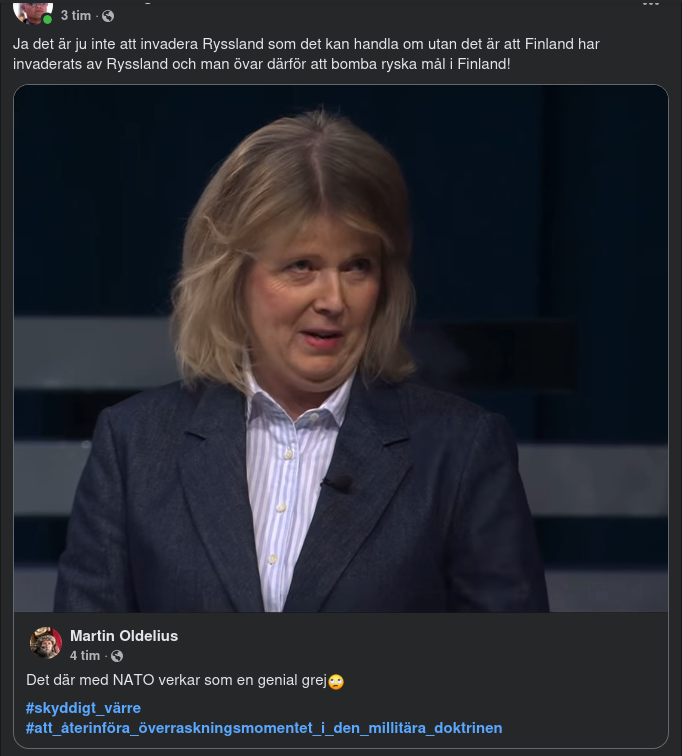
Task: Click the globe icon beside "3 tim"
Action: coord(108,16)
